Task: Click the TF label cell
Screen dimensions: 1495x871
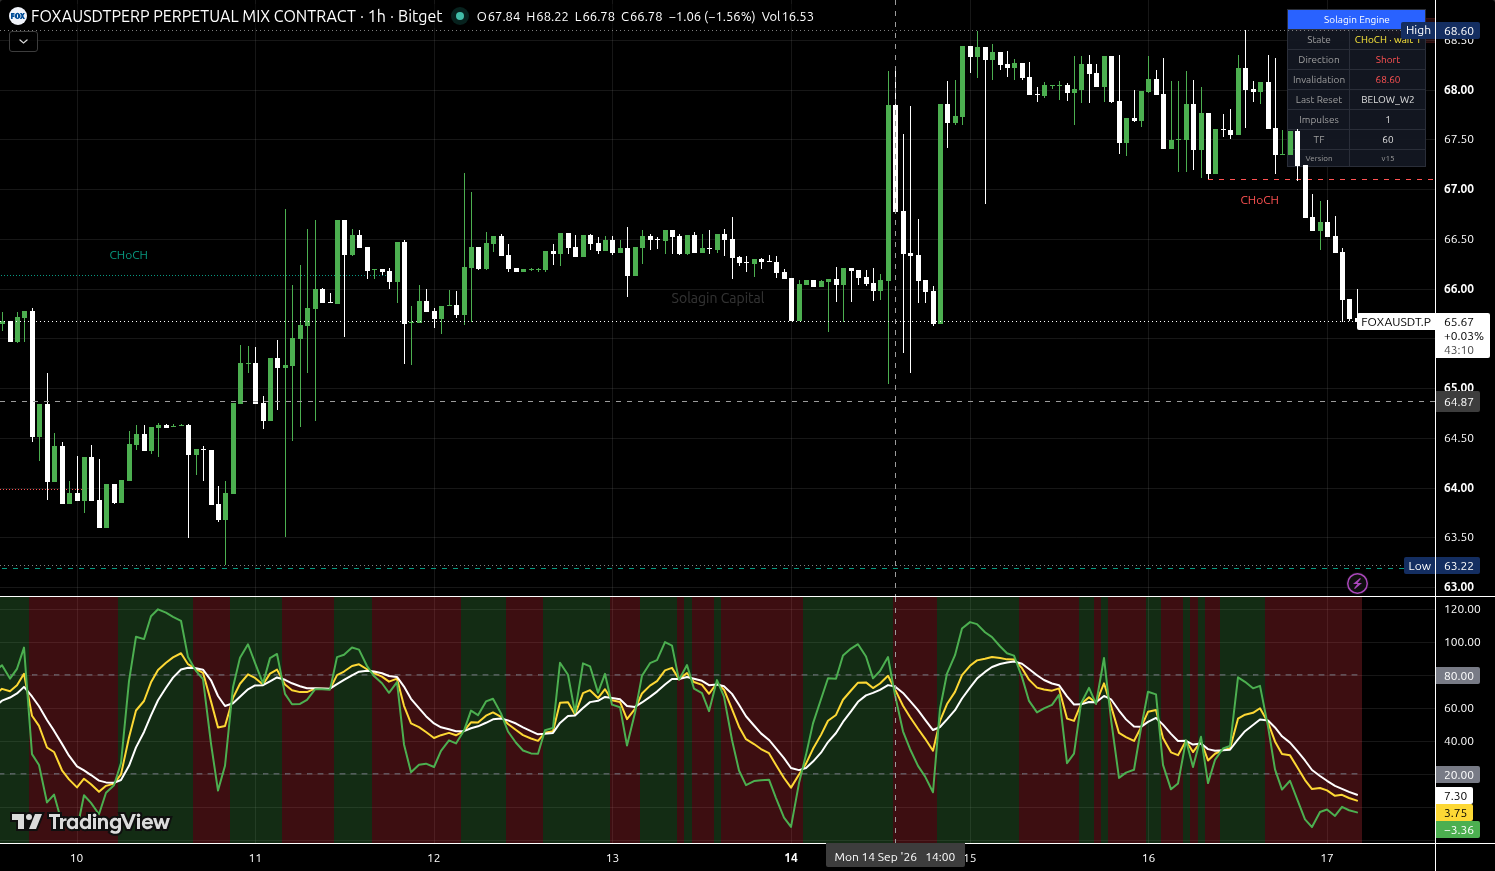Action: pyautogui.click(x=1318, y=139)
